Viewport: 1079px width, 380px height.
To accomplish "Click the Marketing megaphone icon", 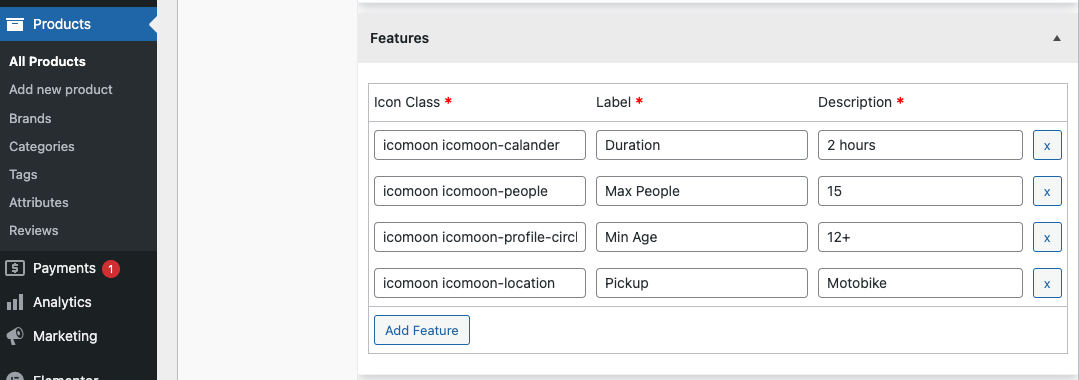I will click(15, 336).
